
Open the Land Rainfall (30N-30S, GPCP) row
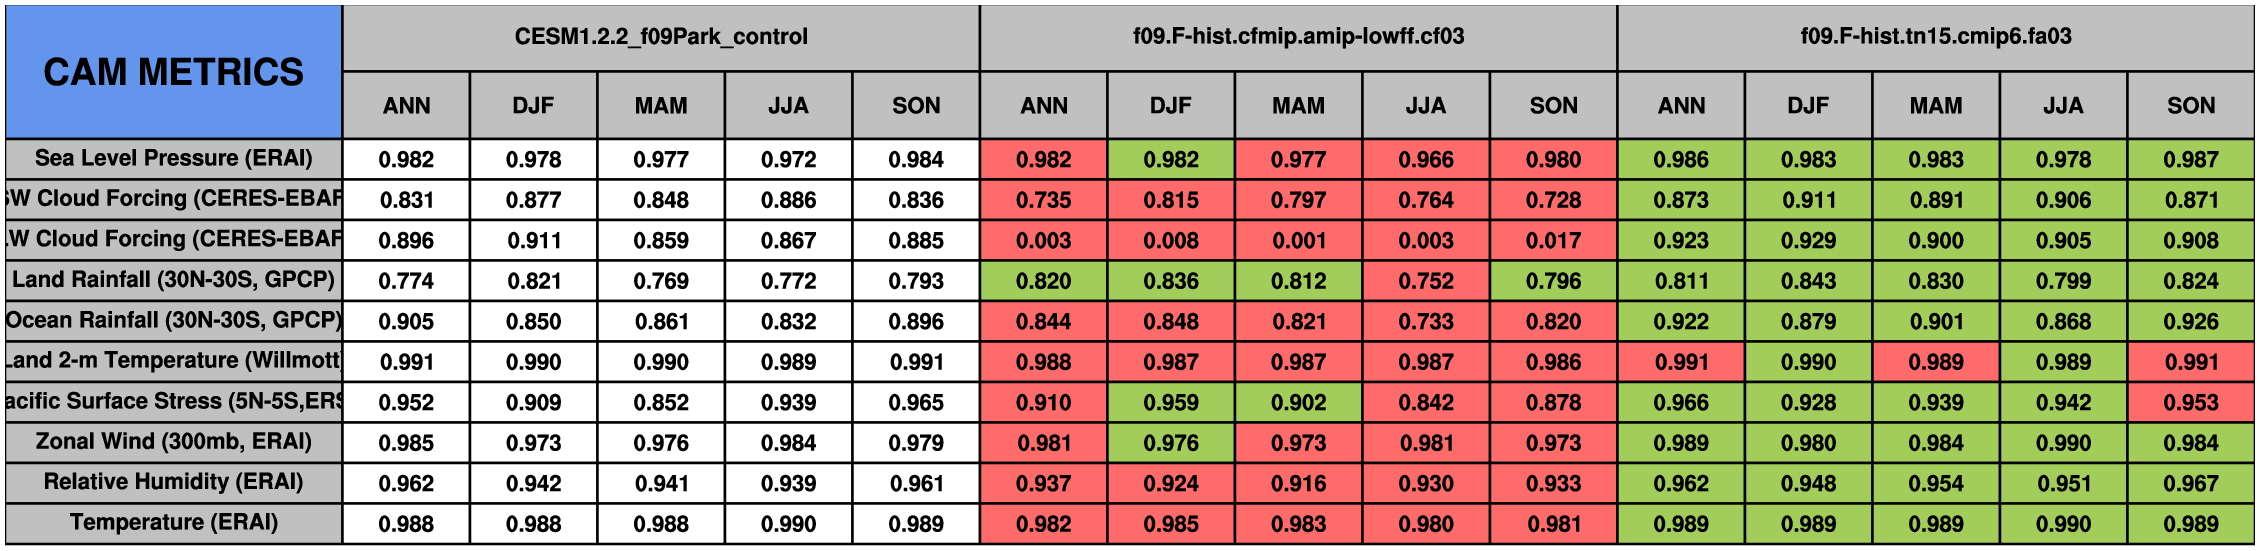pos(173,280)
